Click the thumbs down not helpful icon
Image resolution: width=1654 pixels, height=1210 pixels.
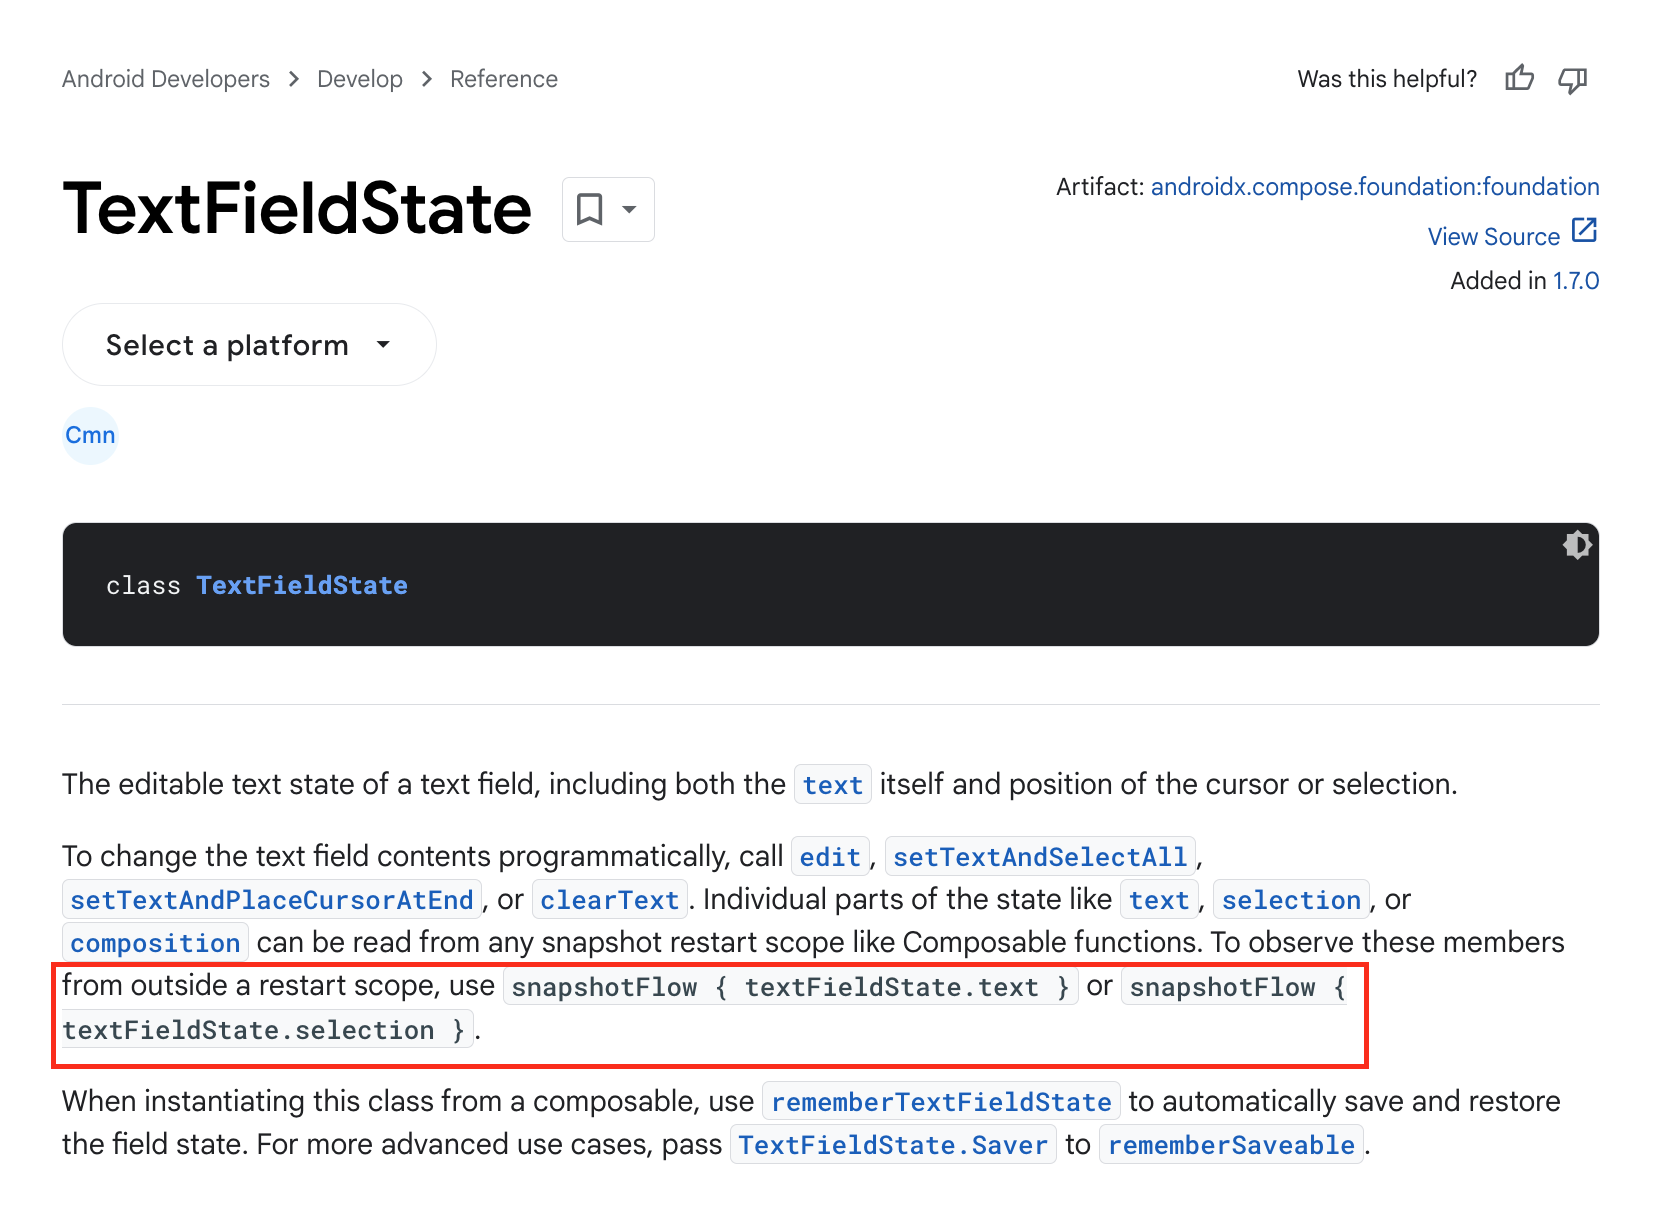click(1573, 79)
